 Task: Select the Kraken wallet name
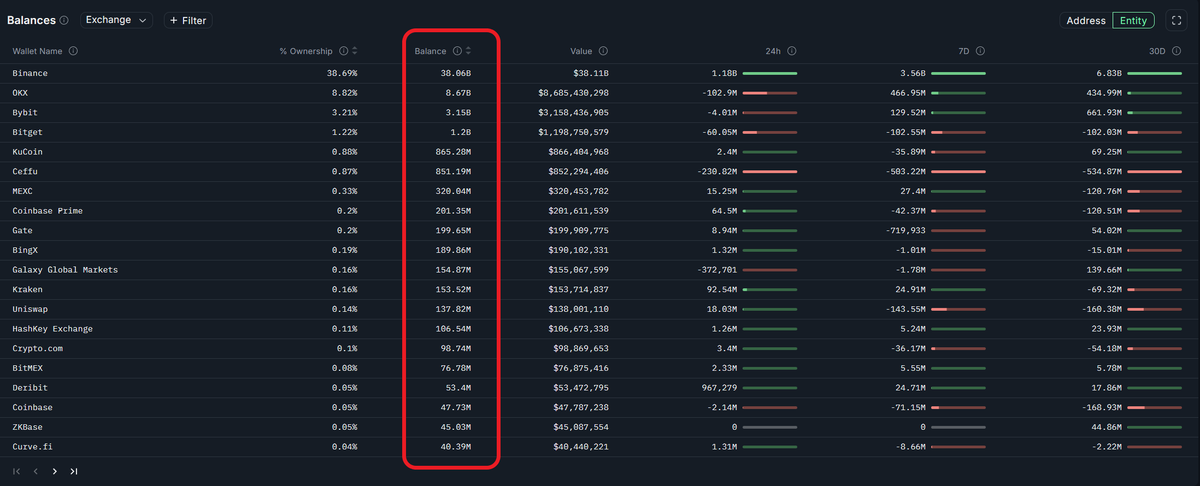click(27, 289)
